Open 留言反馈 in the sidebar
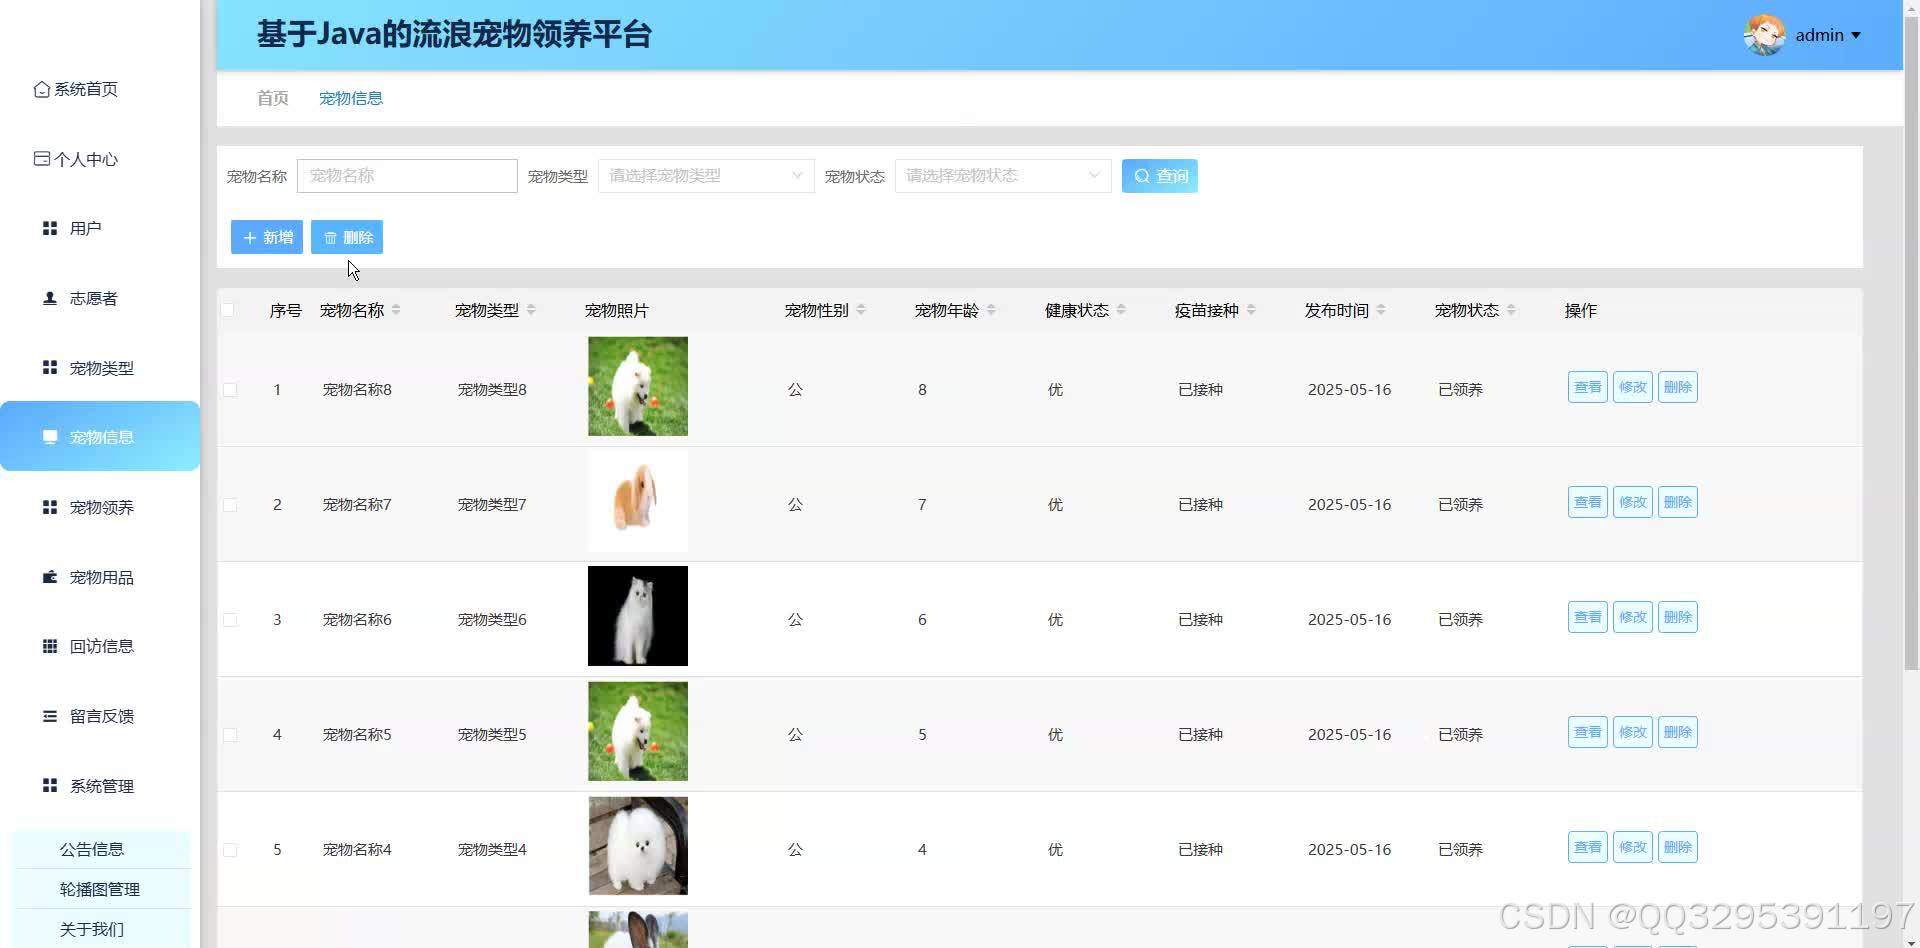The image size is (1920, 948). coord(102,716)
